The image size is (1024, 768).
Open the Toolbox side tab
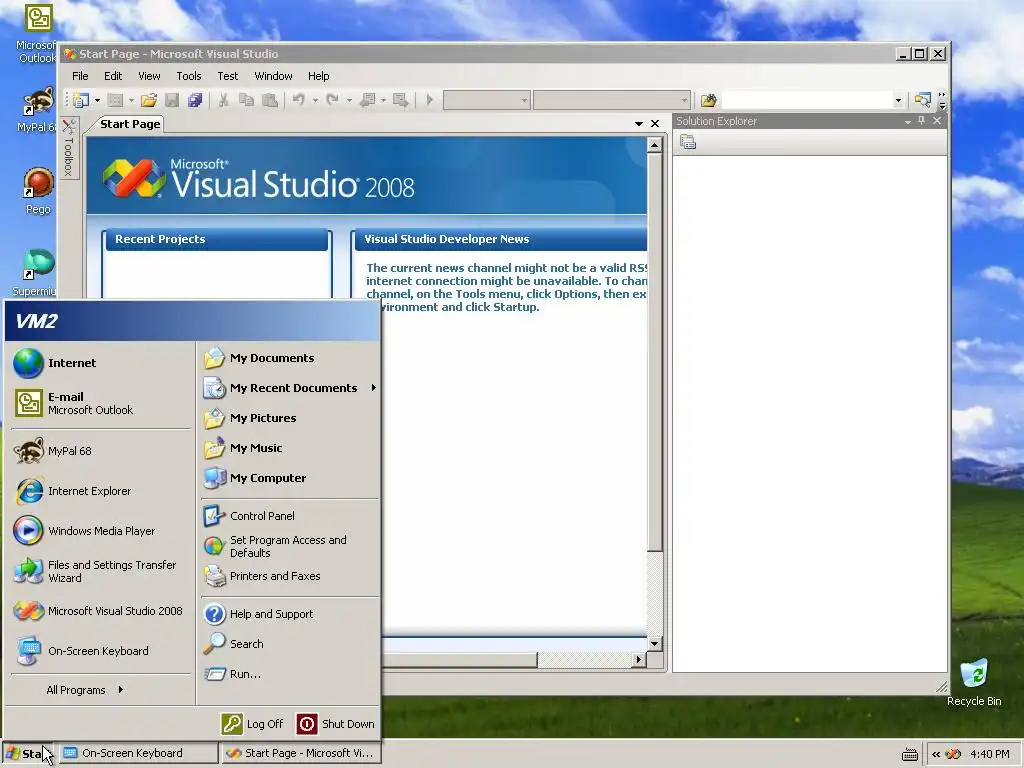point(69,148)
